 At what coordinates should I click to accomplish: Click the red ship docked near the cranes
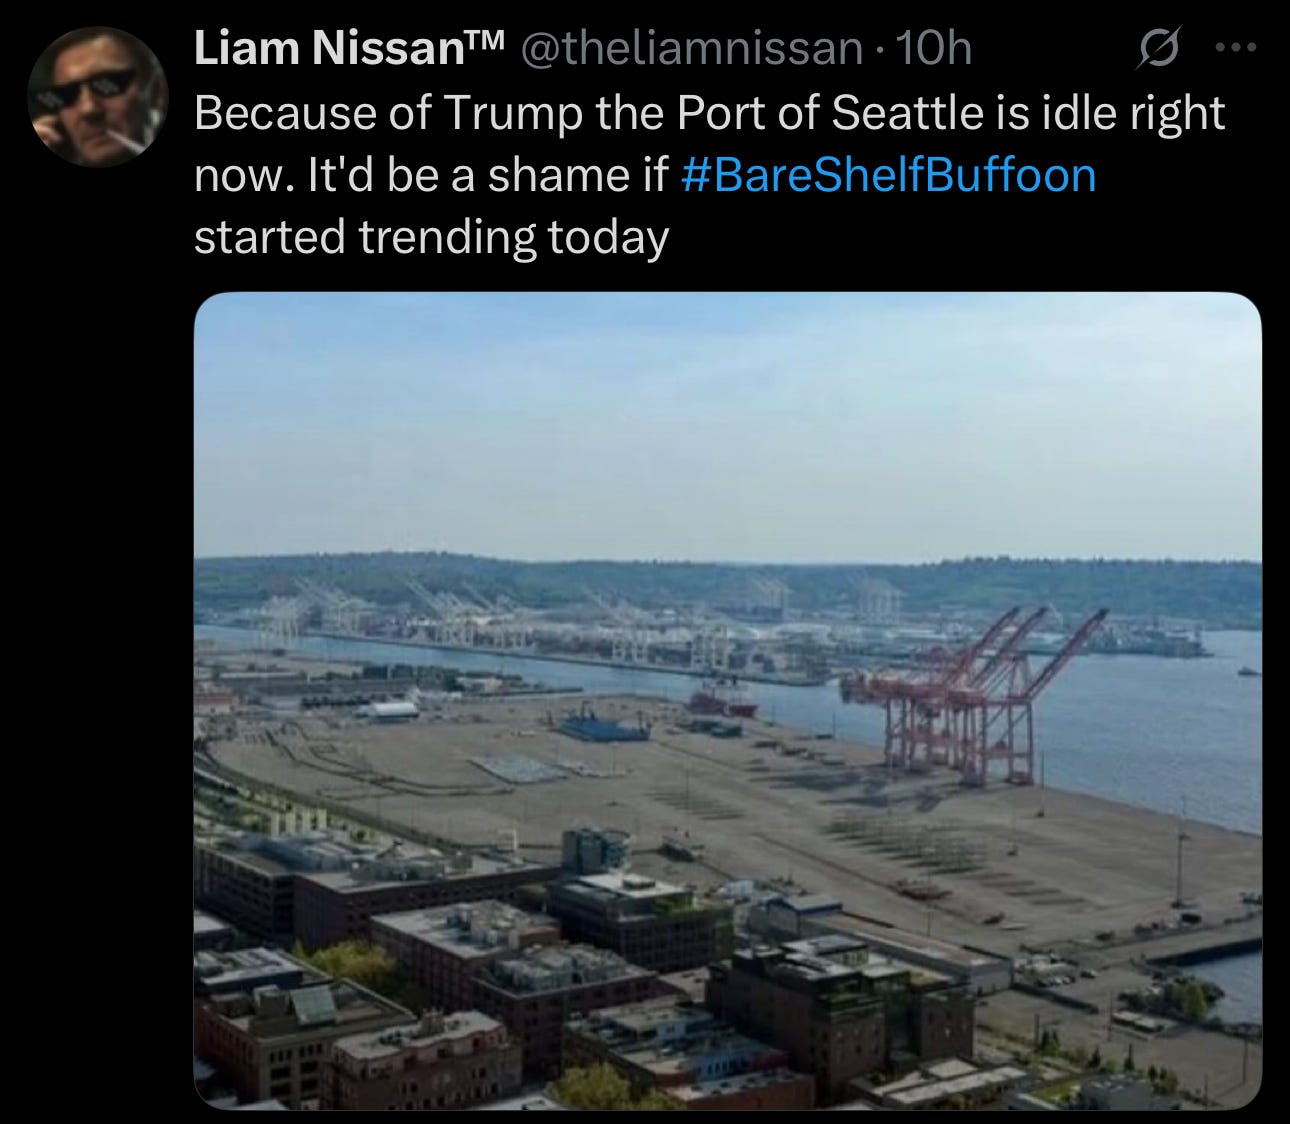722,699
